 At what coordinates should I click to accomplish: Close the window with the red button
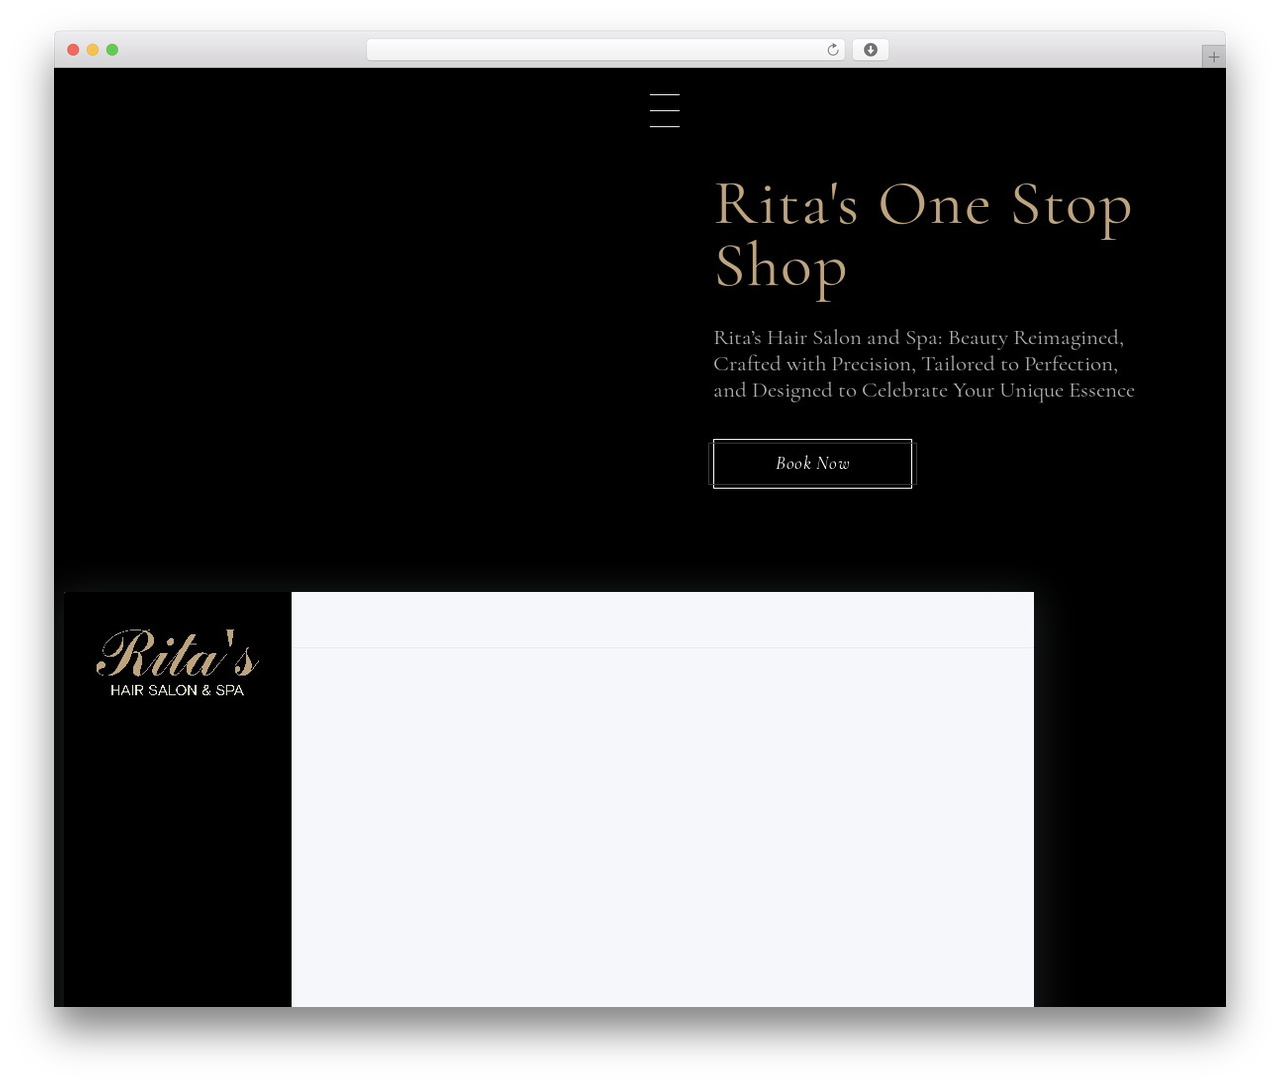coord(73,50)
